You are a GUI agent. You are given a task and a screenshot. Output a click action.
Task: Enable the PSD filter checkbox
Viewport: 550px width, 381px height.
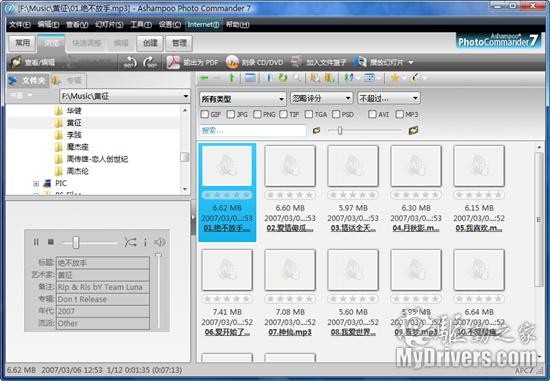tap(336, 114)
